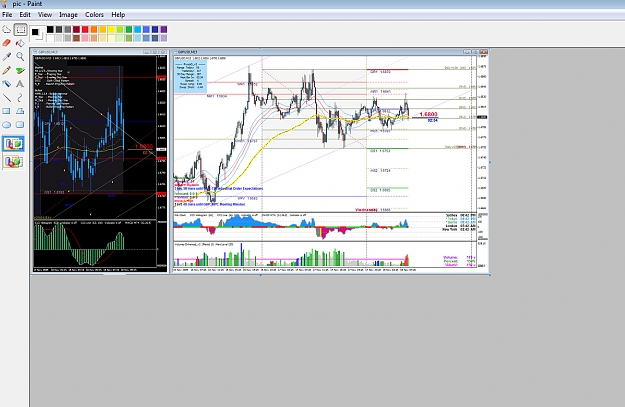The height and width of the screenshot is (407, 625).
Task: Select the gold palette swatch beside orange
Action: pos(103,29)
